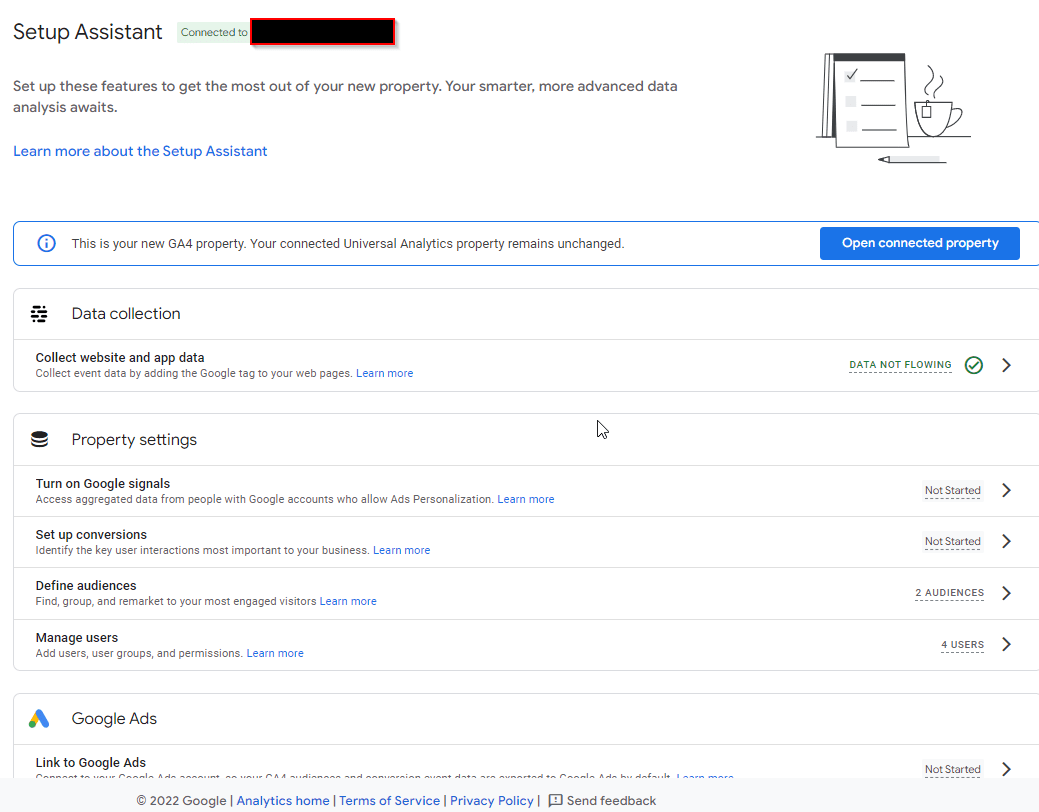Open Learn more link under Define audiences

(348, 601)
